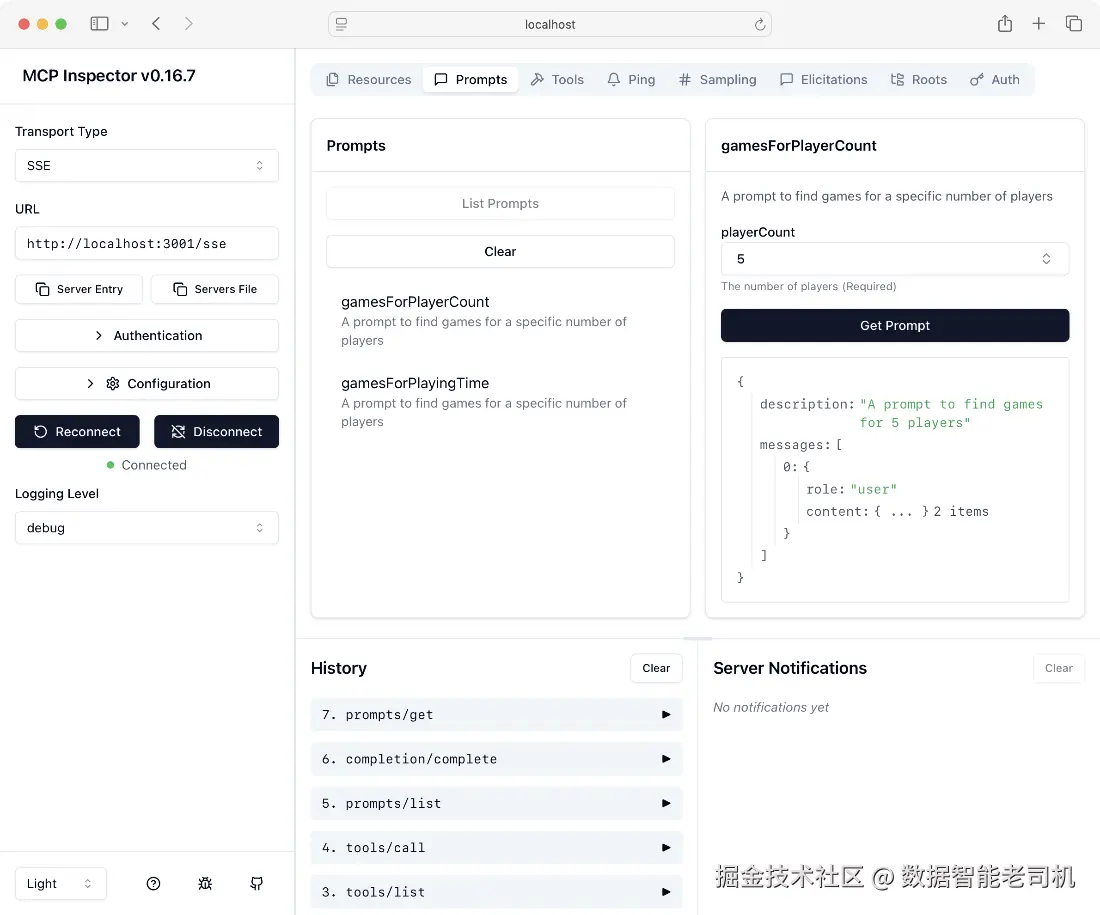This screenshot has width=1100, height=915.
Task: Open the Ping tab
Action: pos(631,79)
